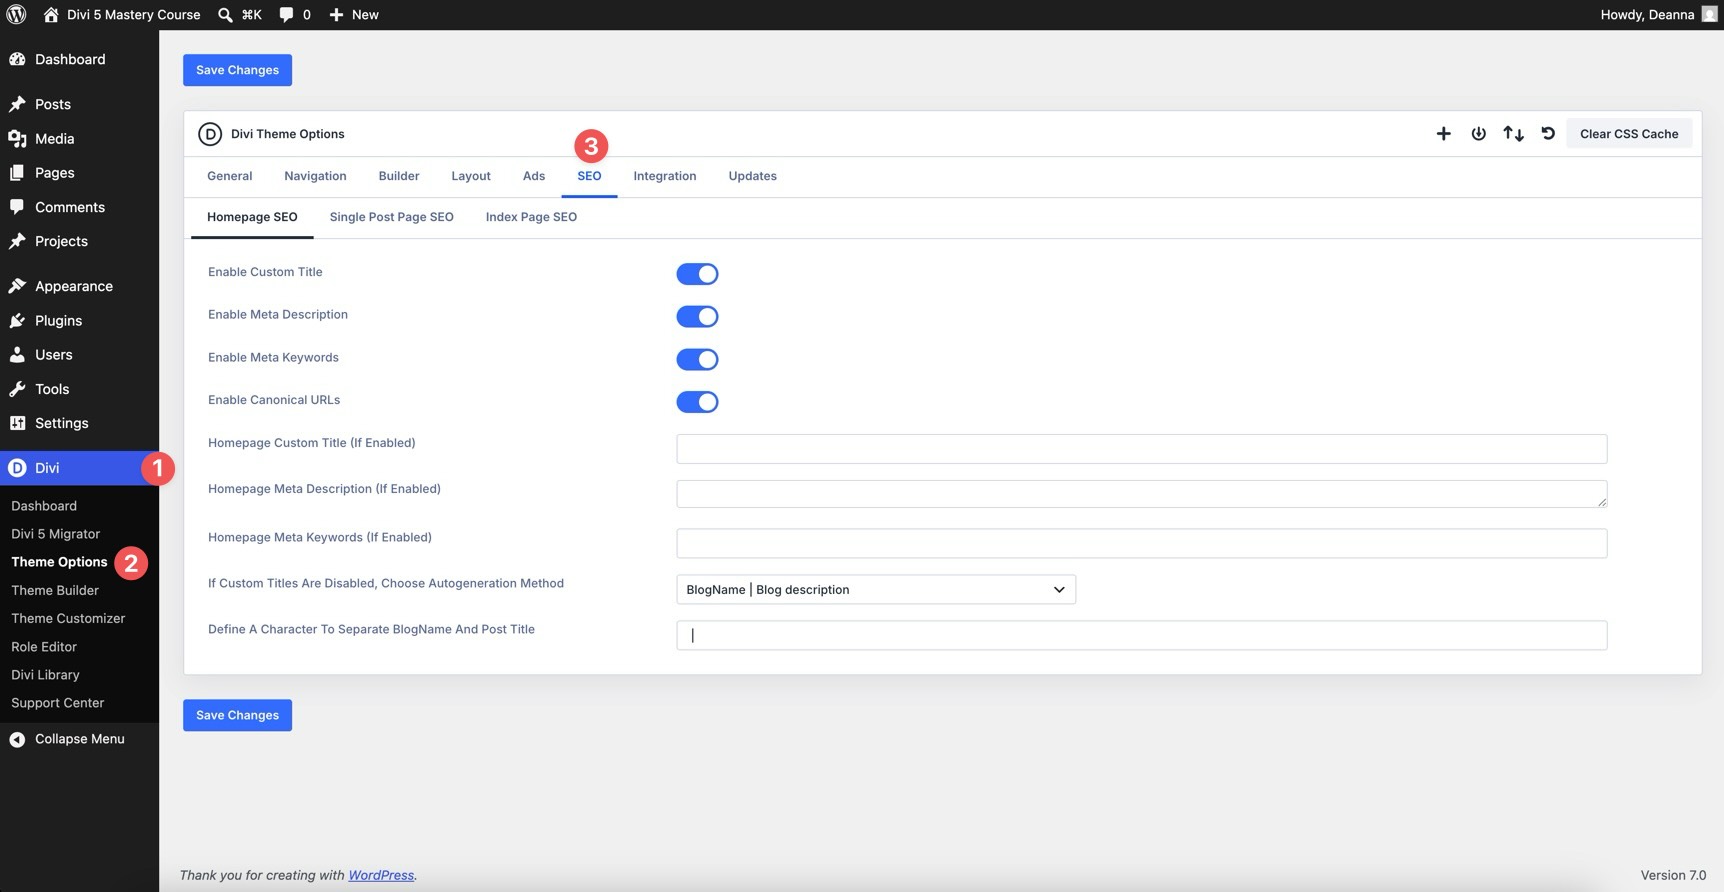Image resolution: width=1724 pixels, height=892 pixels.
Task: Select the Divi menu in sidebar
Action: 79,468
